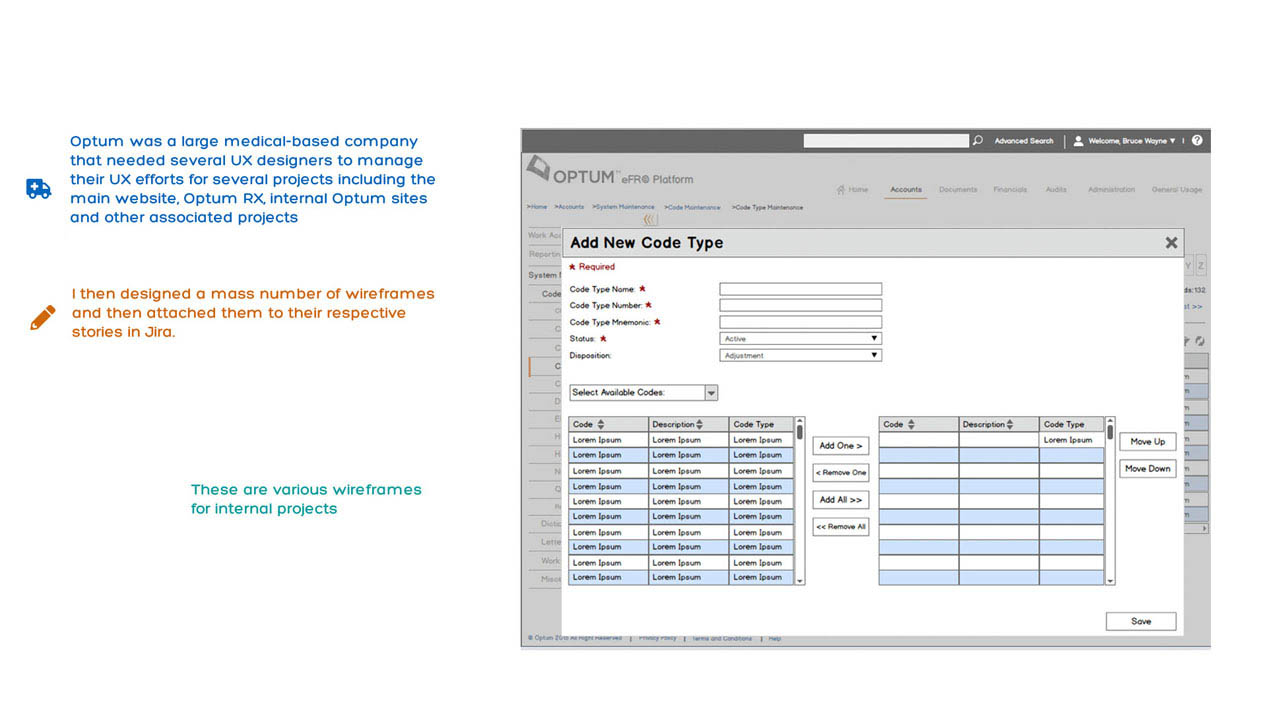The height and width of the screenshot is (713, 1267).
Task: Click the Code Type Name input field
Action: 800,289
